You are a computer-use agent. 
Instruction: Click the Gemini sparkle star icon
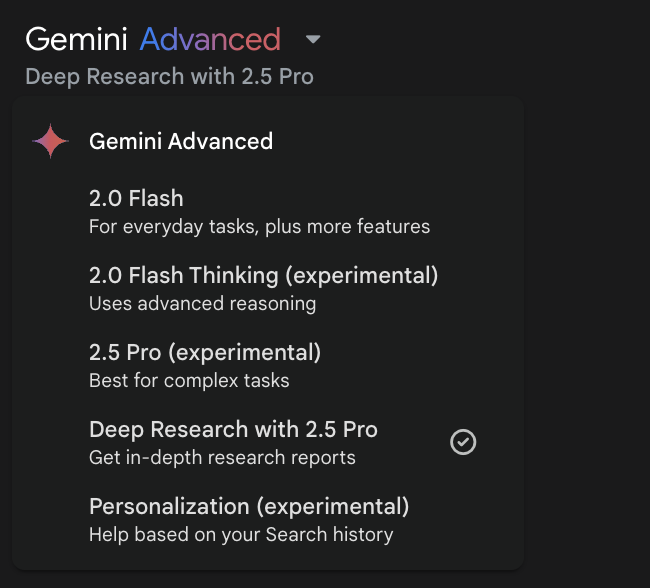pyautogui.click(x=51, y=141)
